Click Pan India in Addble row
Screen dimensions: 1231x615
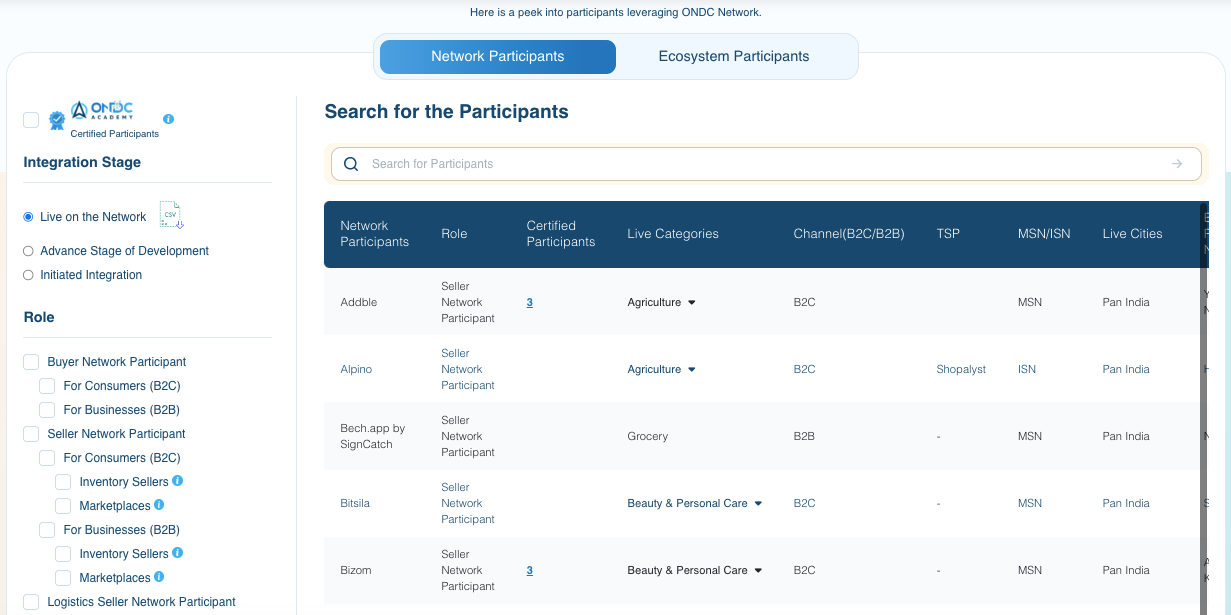coord(1126,302)
